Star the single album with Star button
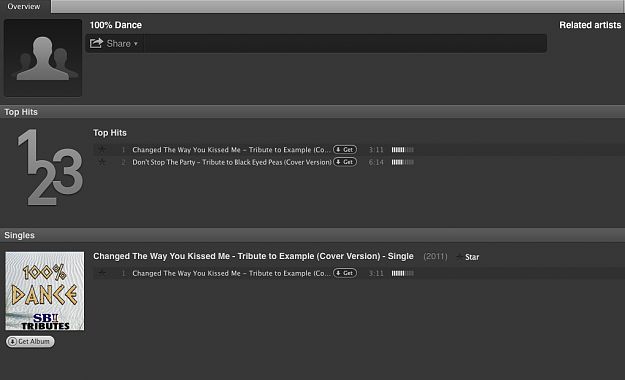This screenshot has height=380, width=625. tap(468, 257)
